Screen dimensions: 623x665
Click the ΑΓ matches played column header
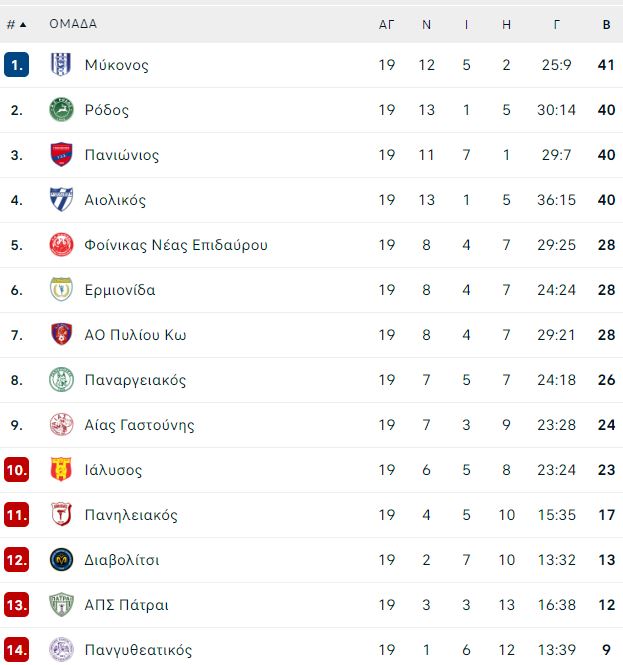386,25
